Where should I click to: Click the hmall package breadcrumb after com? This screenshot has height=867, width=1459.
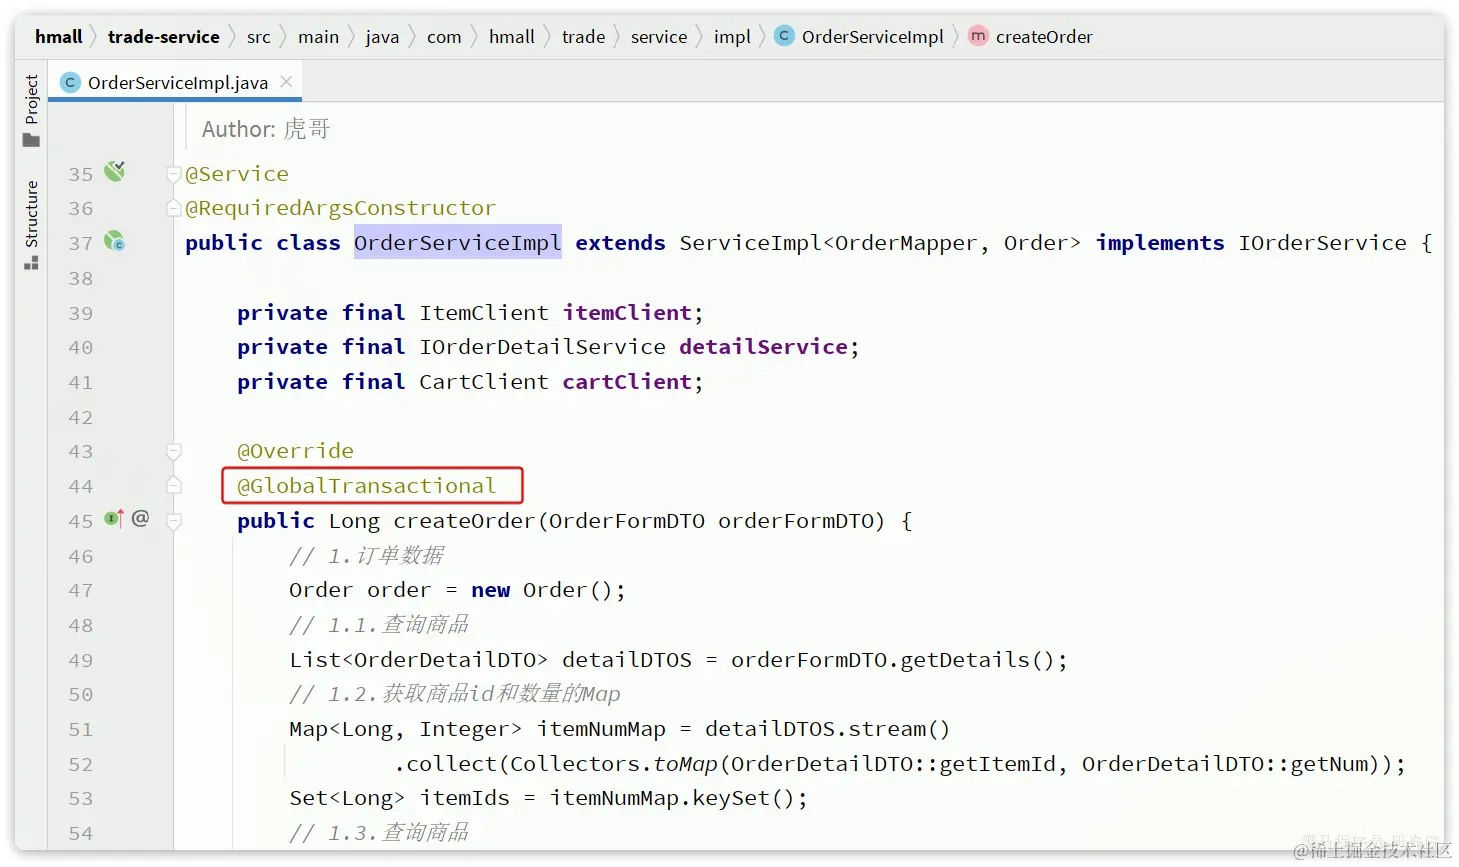(511, 37)
